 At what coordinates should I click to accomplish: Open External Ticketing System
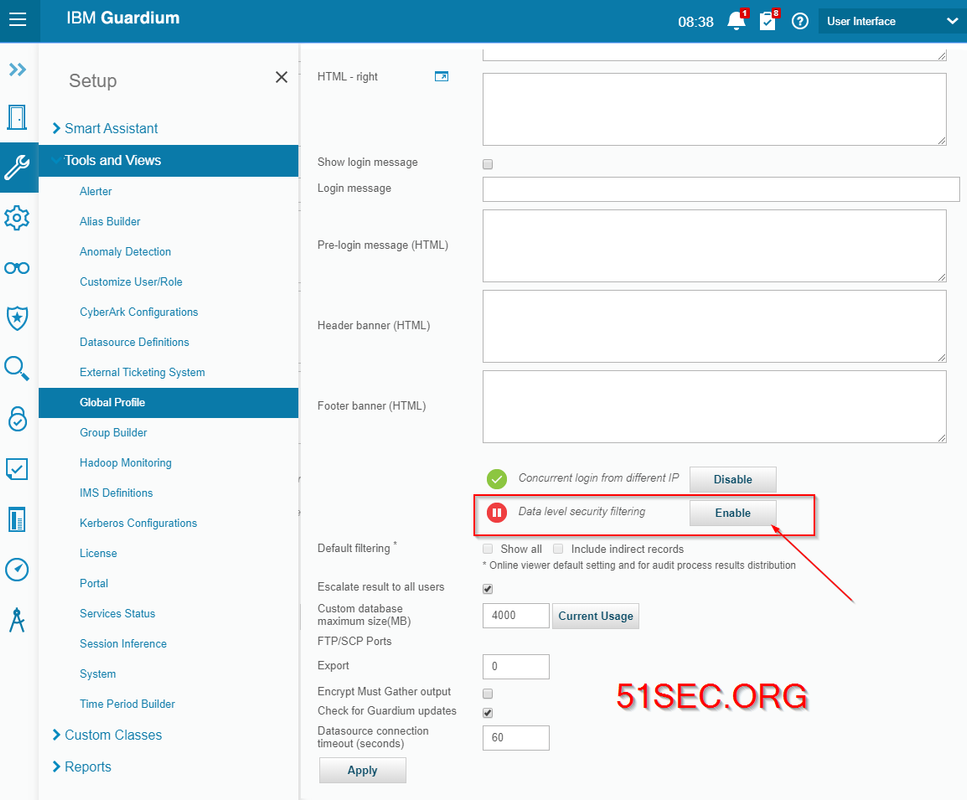click(x=142, y=373)
